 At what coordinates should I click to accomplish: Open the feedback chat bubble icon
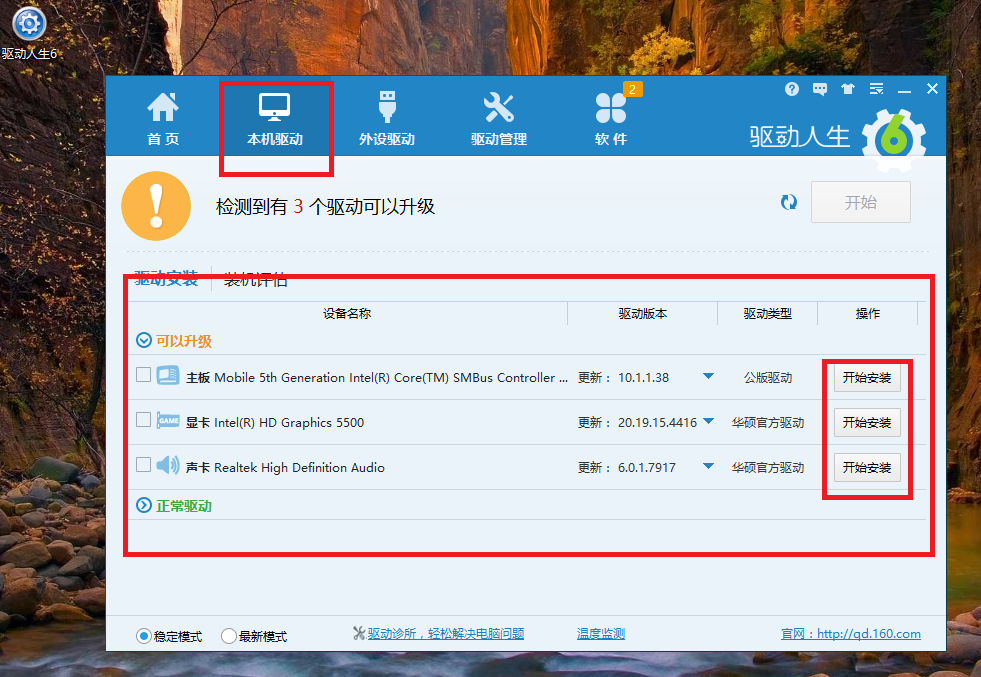(x=820, y=89)
